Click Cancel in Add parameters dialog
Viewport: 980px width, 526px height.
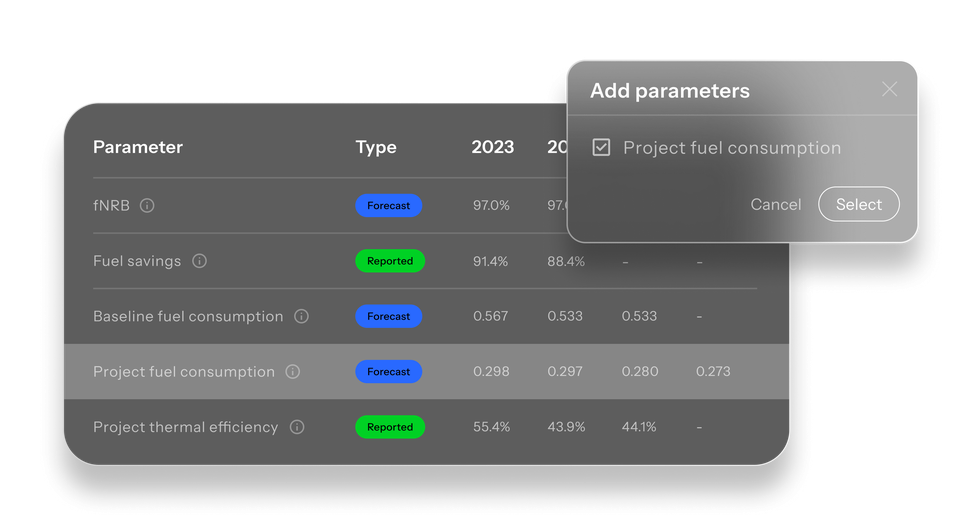776,204
